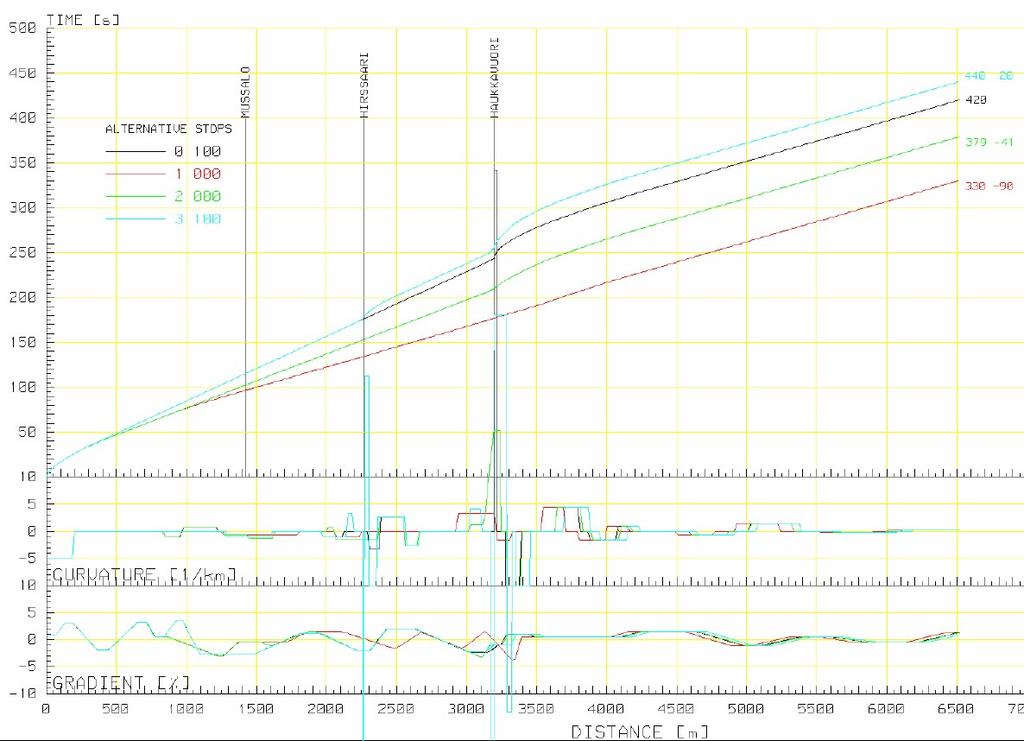Click the 4500 tick on the DISTANCE axis
Screen dimensions: 1024x741
click(x=677, y=709)
